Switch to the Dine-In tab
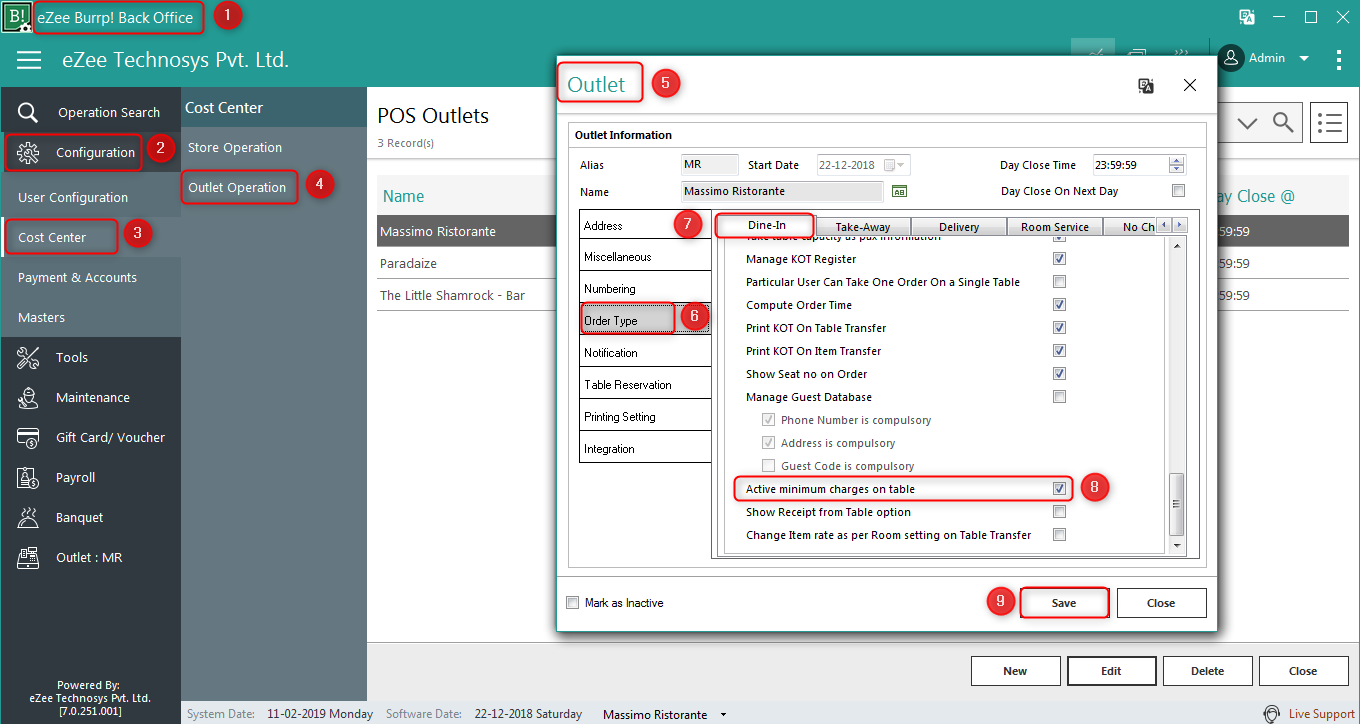This screenshot has height=724, width=1360. point(766,226)
